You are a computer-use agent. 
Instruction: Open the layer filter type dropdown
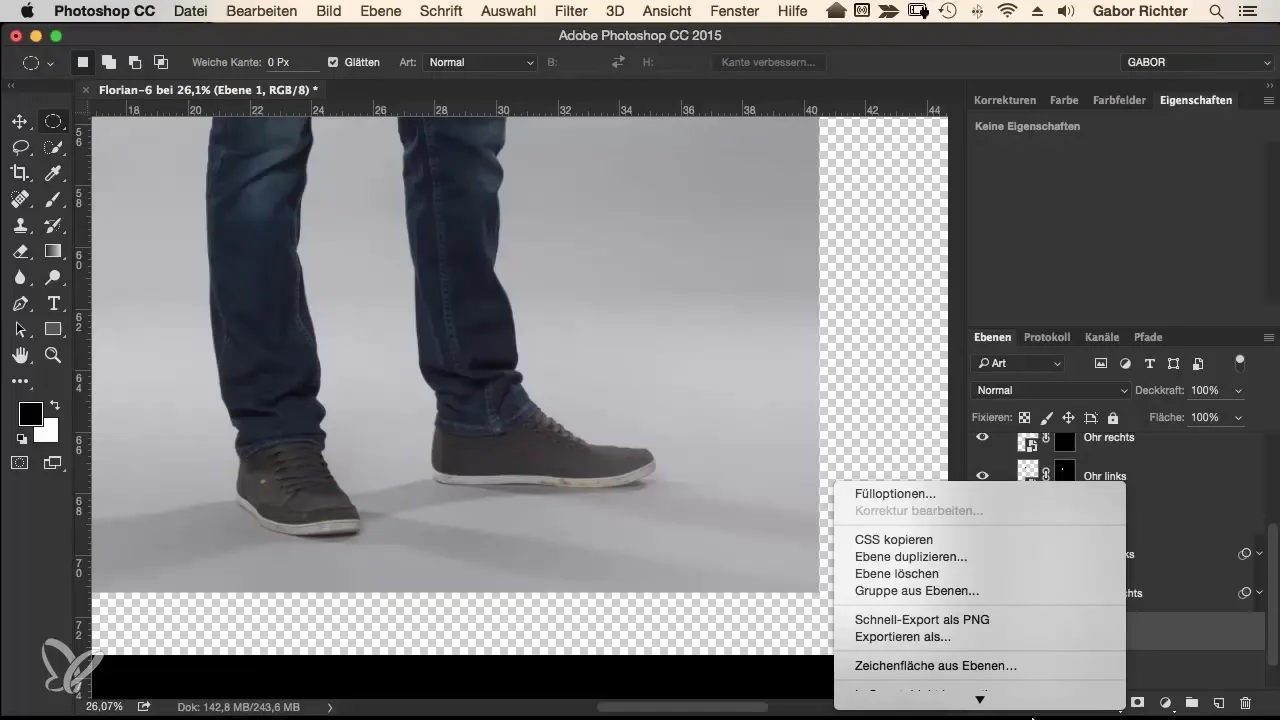click(x=1019, y=364)
